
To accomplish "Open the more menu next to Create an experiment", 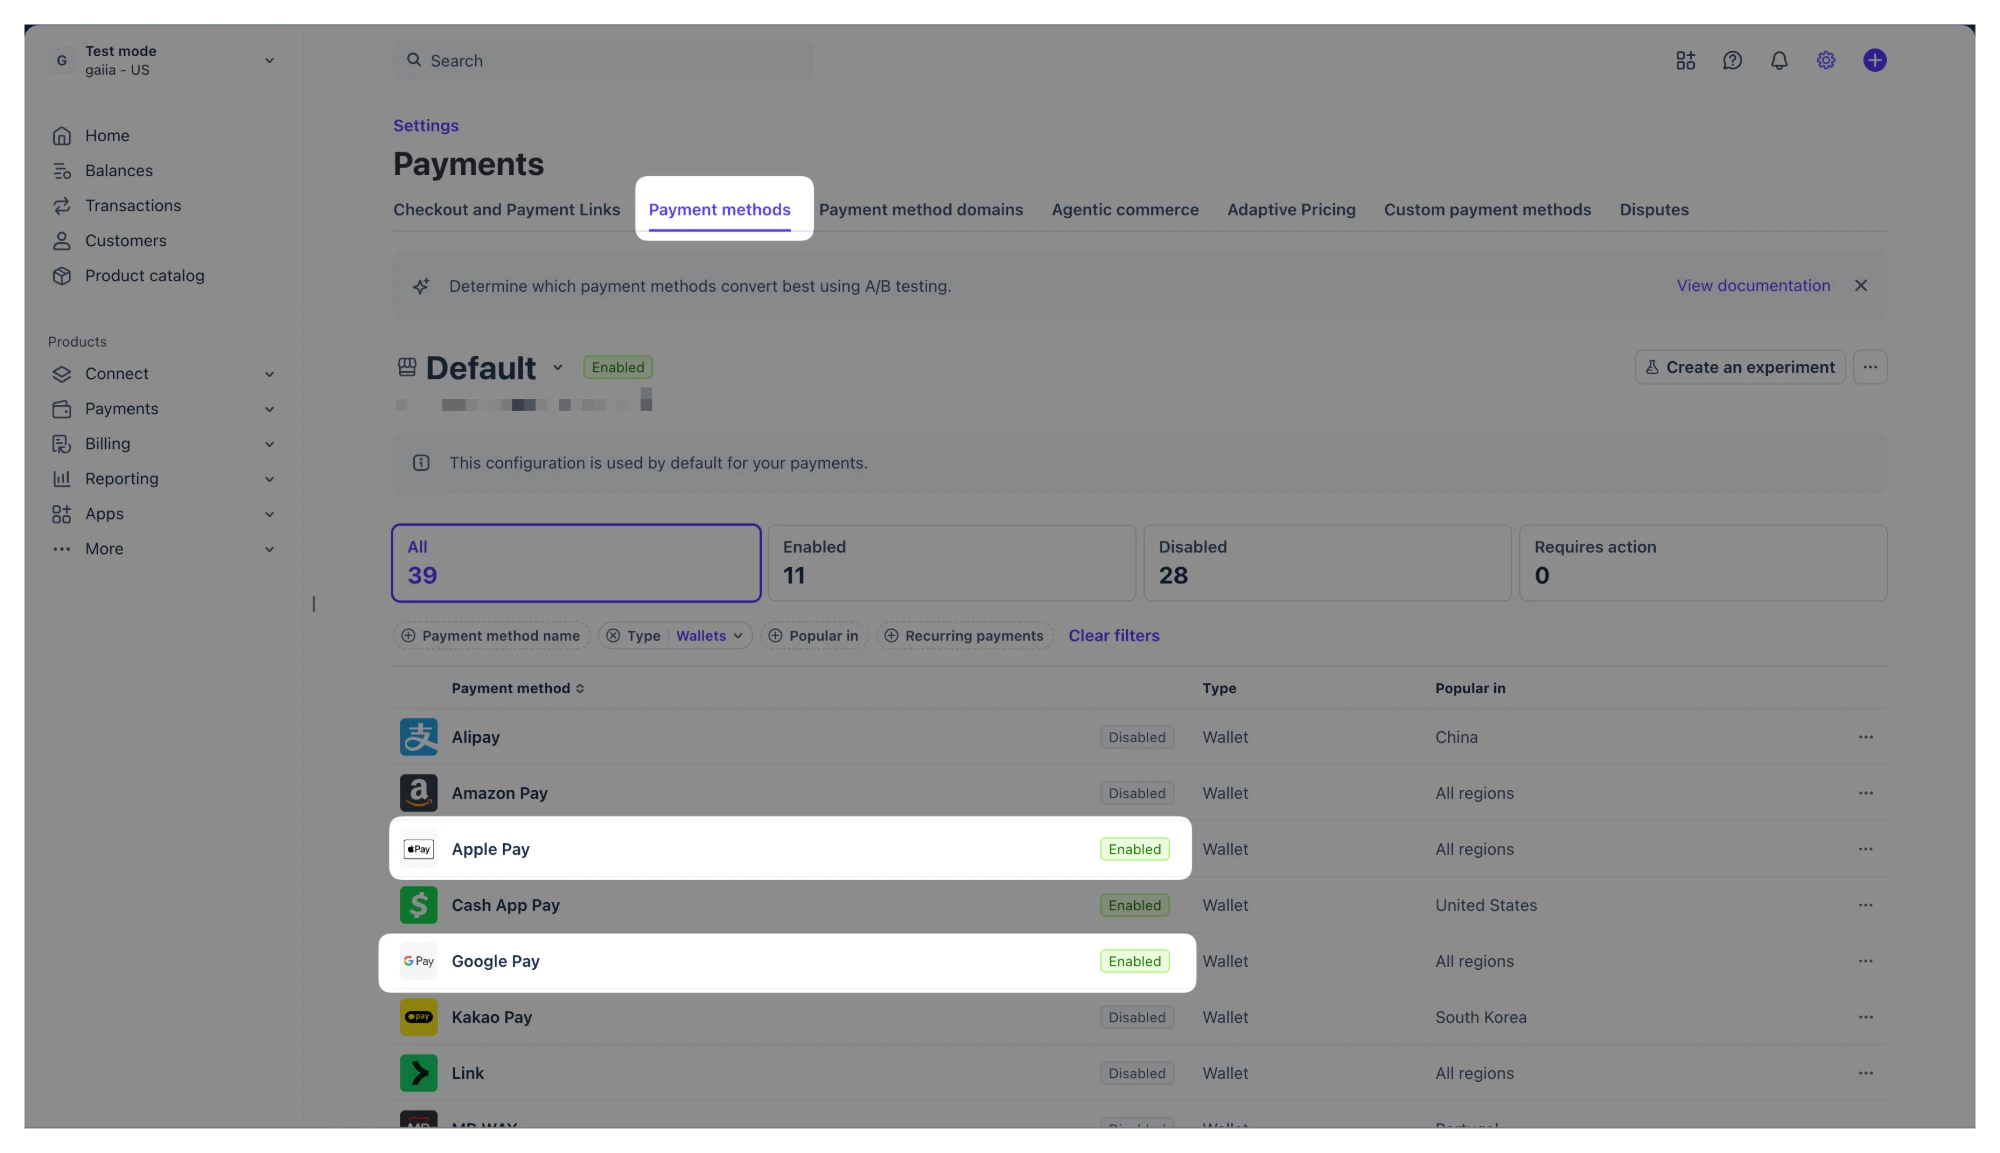I will pos(1870,367).
